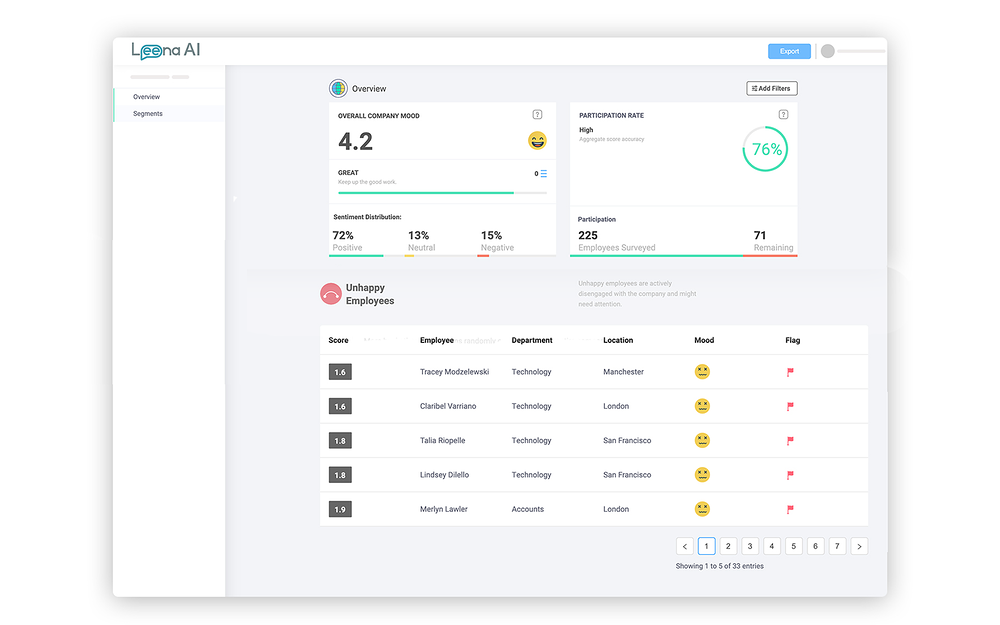Click the 1.9 score badge
Viewport: 1000px width, 625px height.
(340, 510)
